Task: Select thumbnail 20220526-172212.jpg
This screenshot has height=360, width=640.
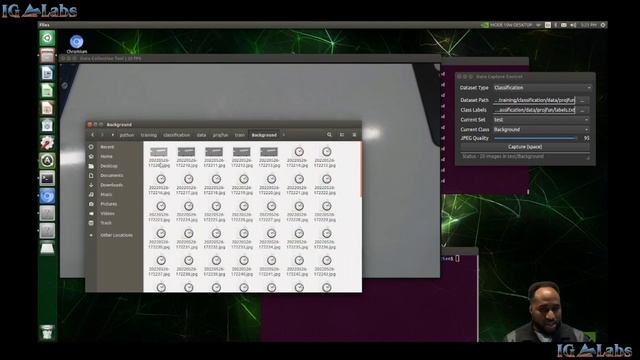Action: [242, 158]
